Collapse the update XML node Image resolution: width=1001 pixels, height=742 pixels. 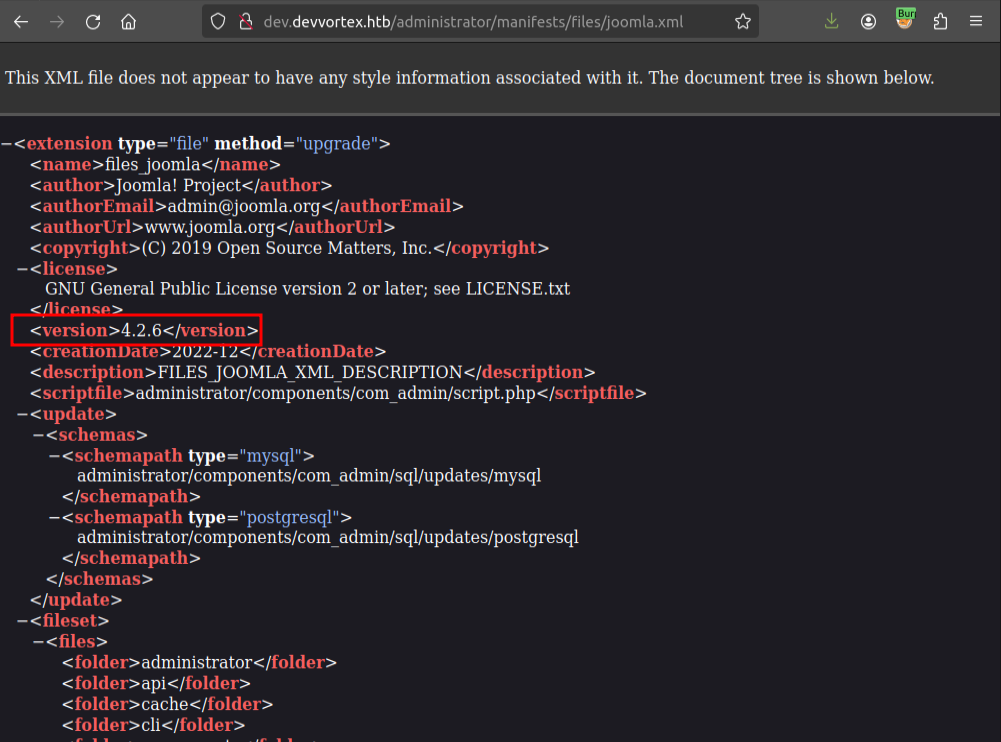(22, 414)
